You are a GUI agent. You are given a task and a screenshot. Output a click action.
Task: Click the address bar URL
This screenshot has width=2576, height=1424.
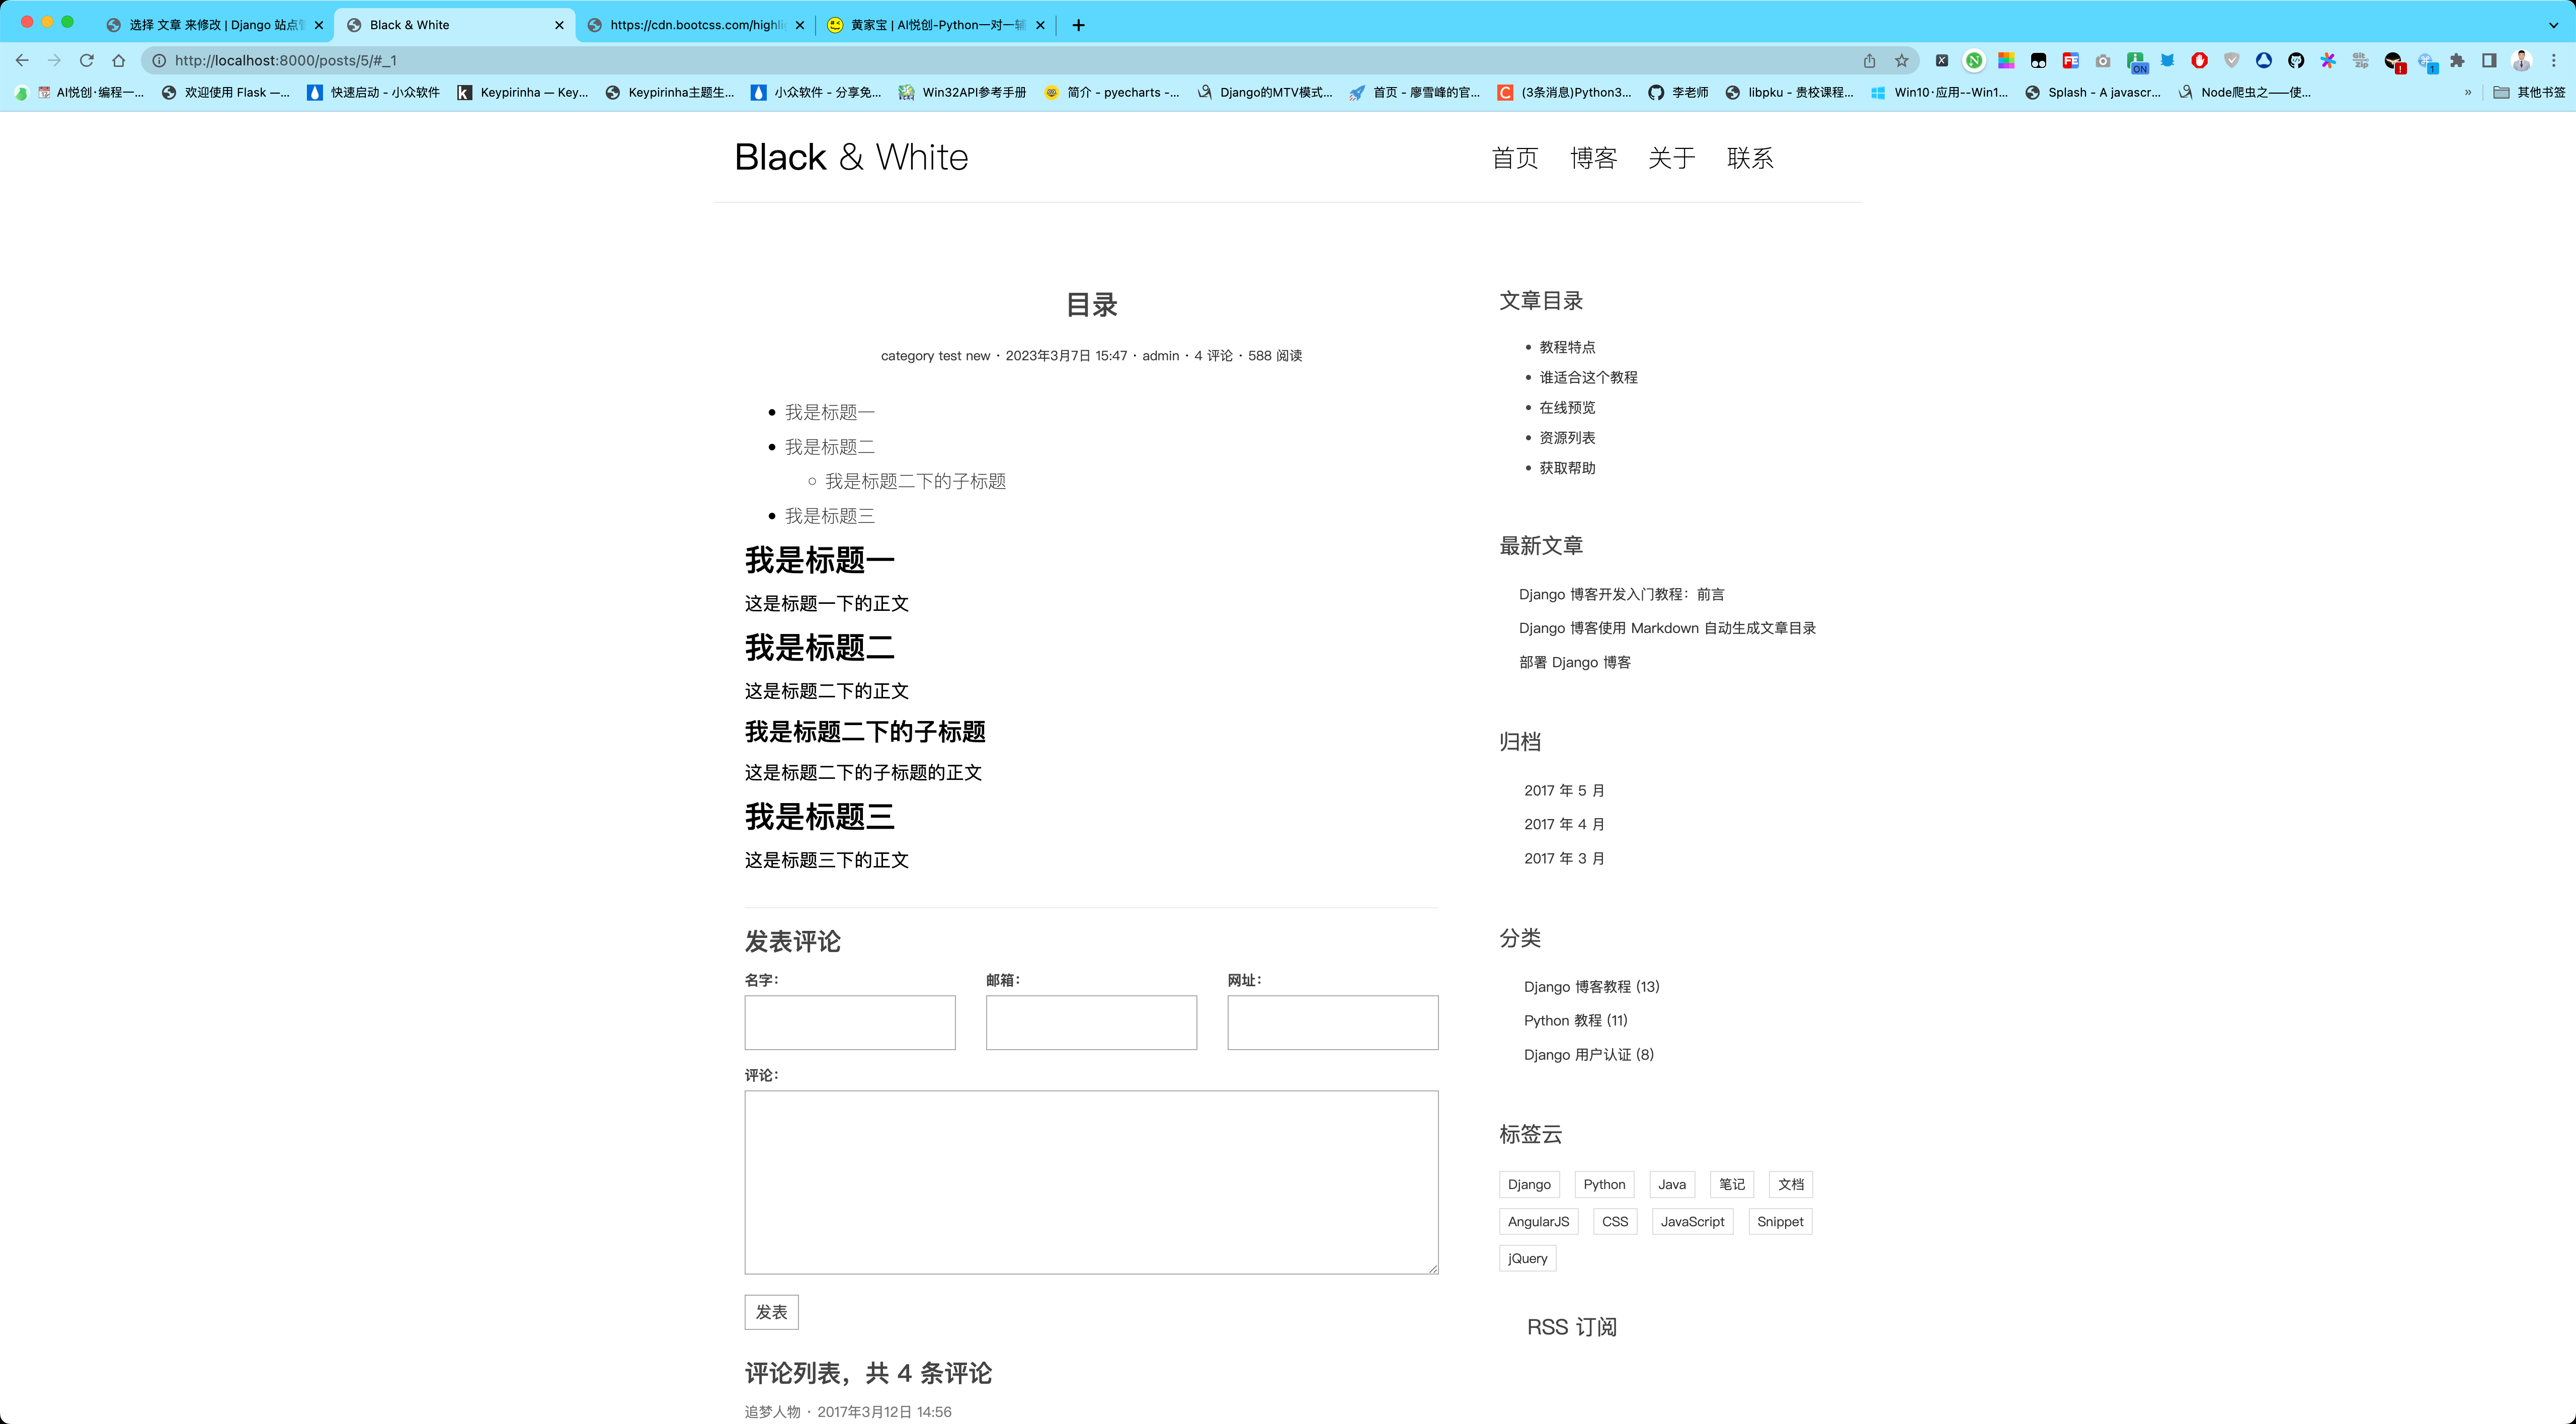pyautogui.click(x=285, y=60)
